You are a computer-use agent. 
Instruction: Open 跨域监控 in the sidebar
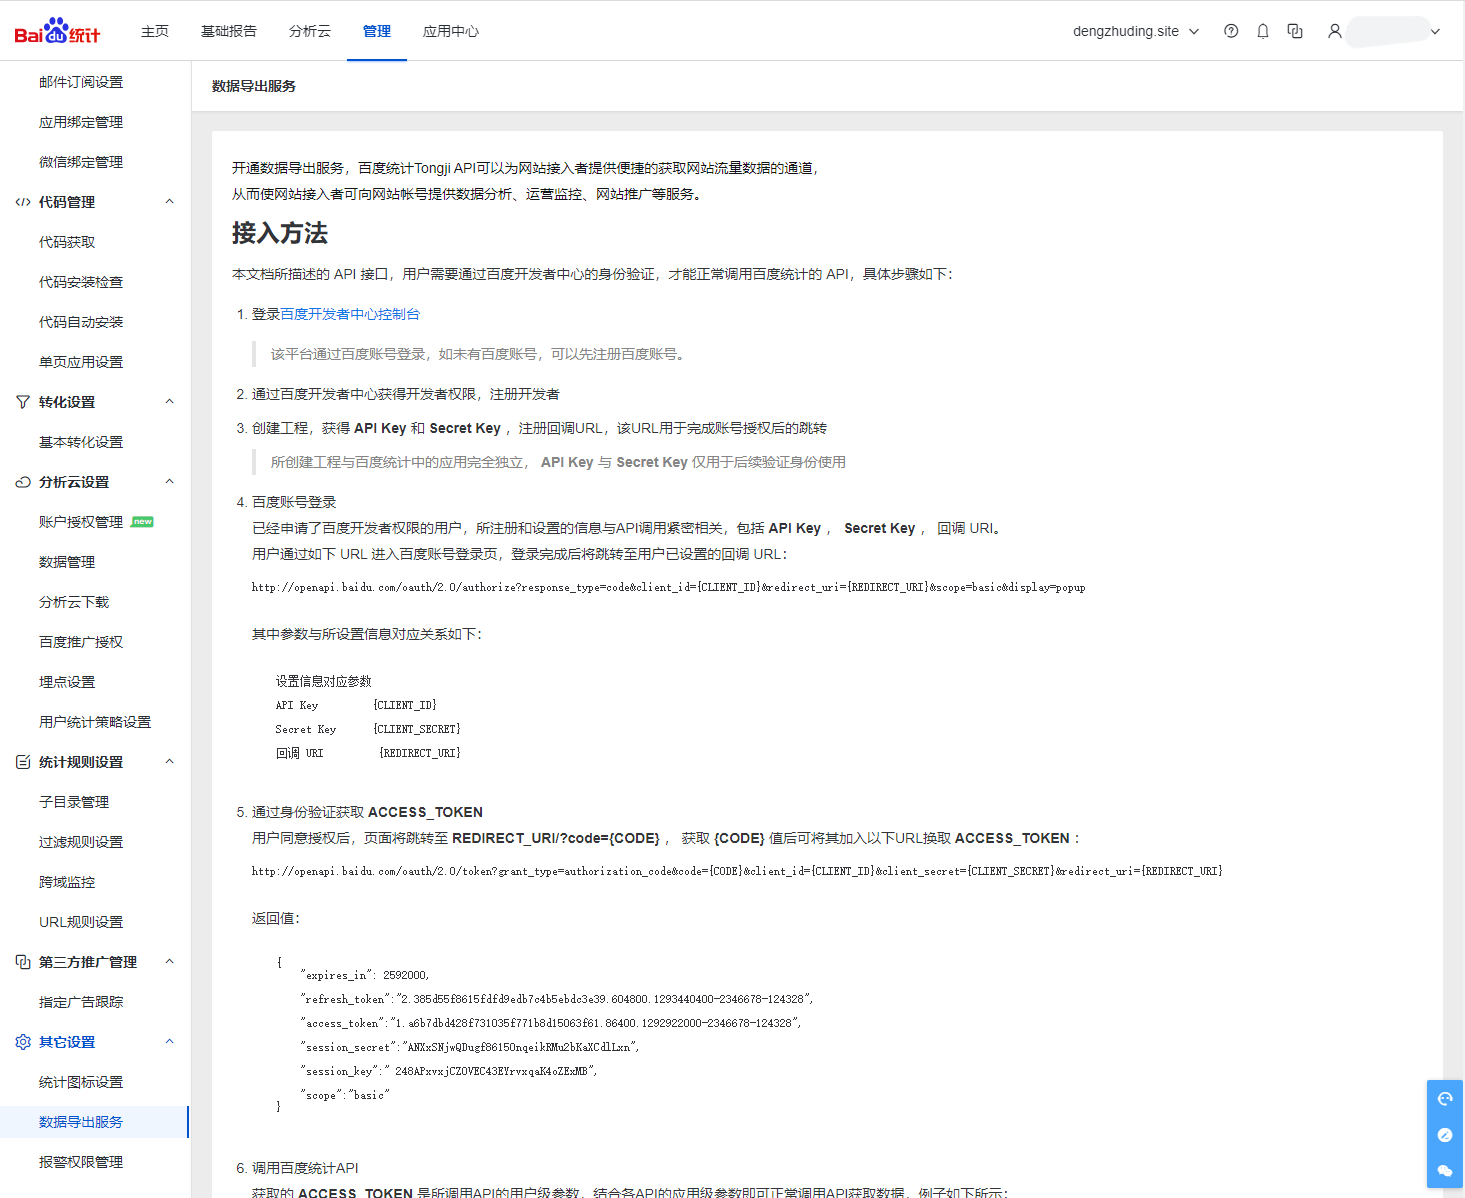click(67, 882)
